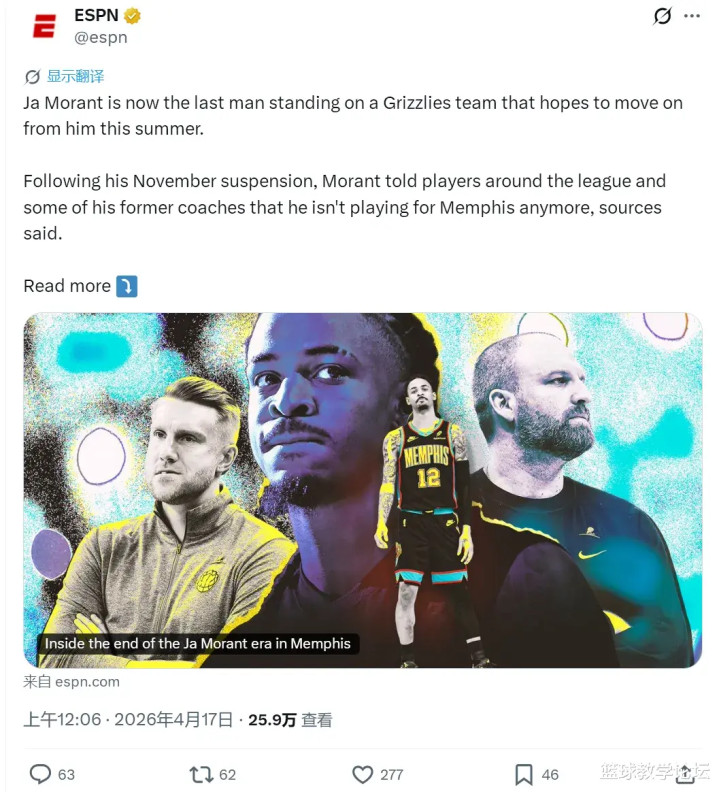Click the 显示翻译 show translation link

[75, 76]
